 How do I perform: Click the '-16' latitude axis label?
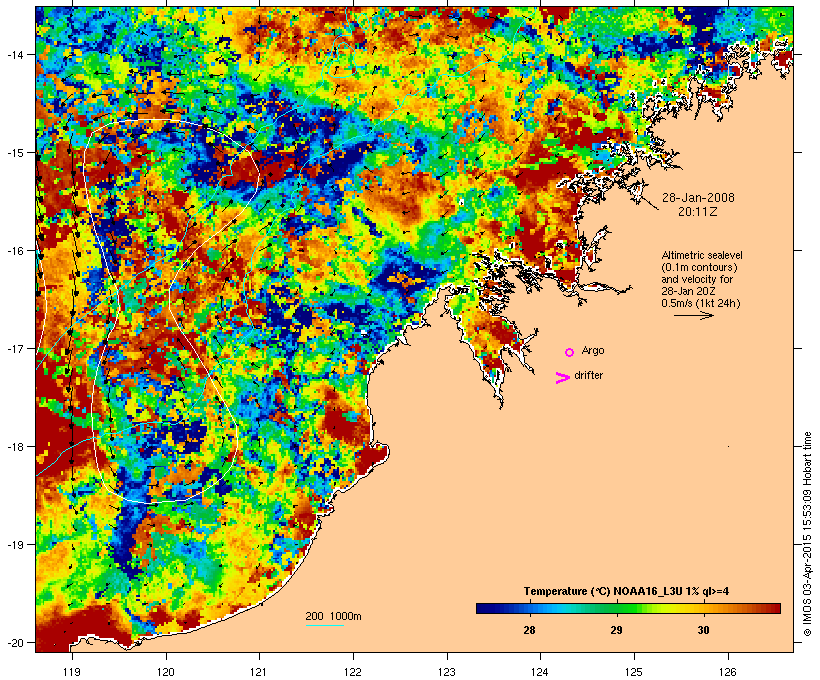[14, 251]
